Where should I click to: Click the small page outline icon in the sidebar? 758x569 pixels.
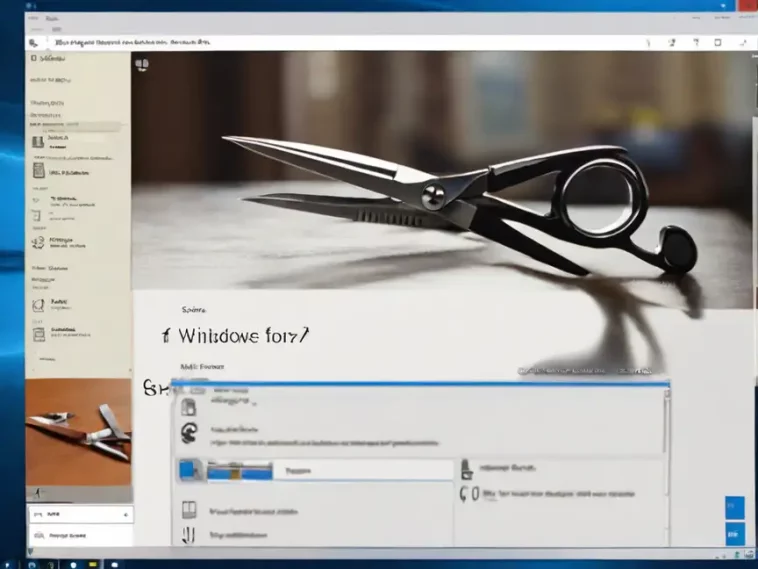[37, 216]
